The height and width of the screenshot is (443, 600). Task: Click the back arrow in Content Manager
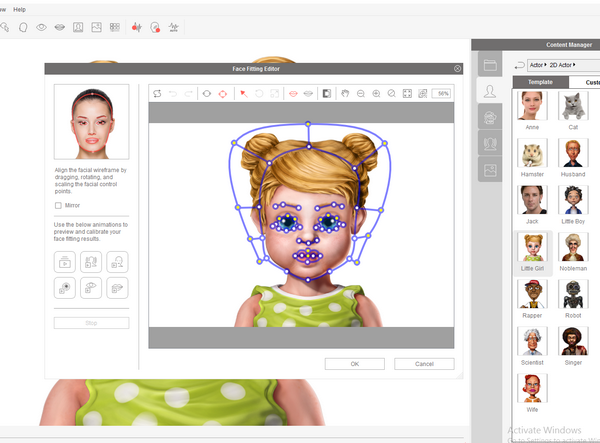click(x=519, y=65)
